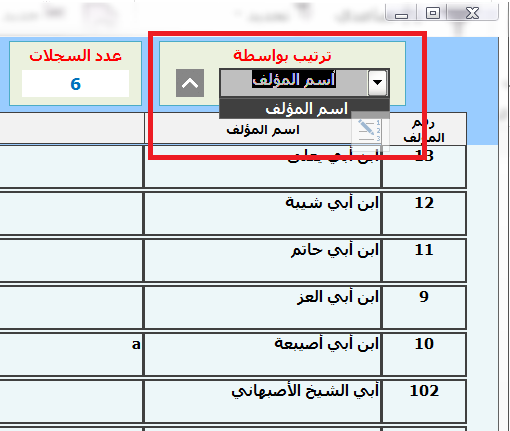Screen dimensions: 510x431
Task: Click the sort field combo box text 'أسم المؤلف'
Action: (294, 80)
